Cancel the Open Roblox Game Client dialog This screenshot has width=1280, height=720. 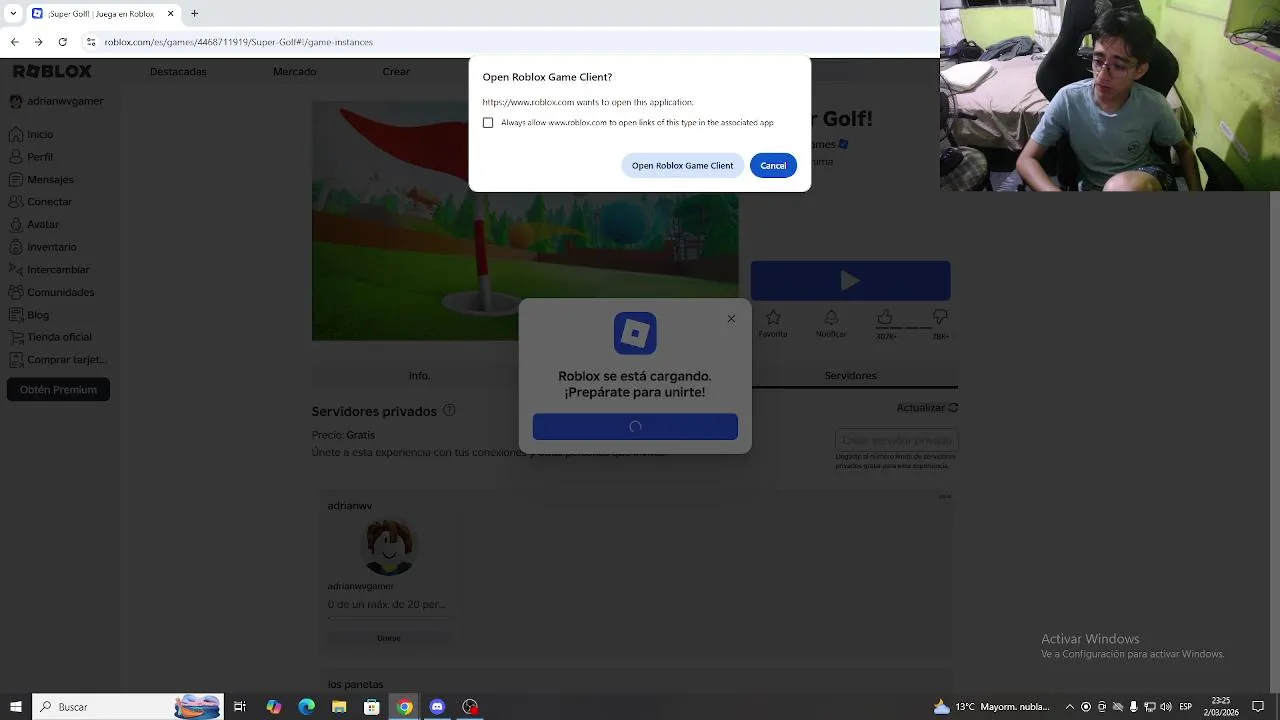(x=773, y=166)
